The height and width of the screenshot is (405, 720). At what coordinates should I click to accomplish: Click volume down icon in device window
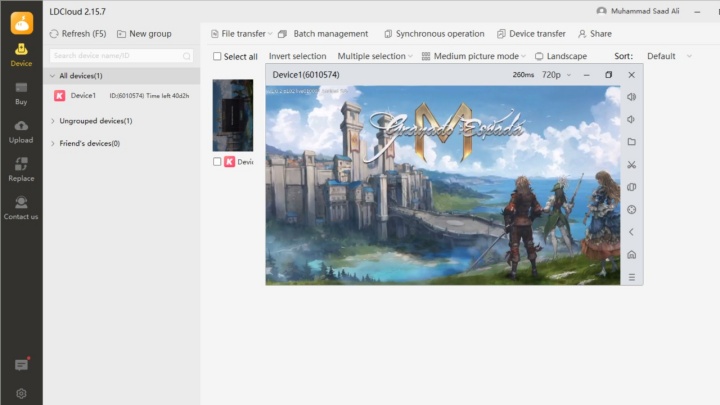click(631, 119)
